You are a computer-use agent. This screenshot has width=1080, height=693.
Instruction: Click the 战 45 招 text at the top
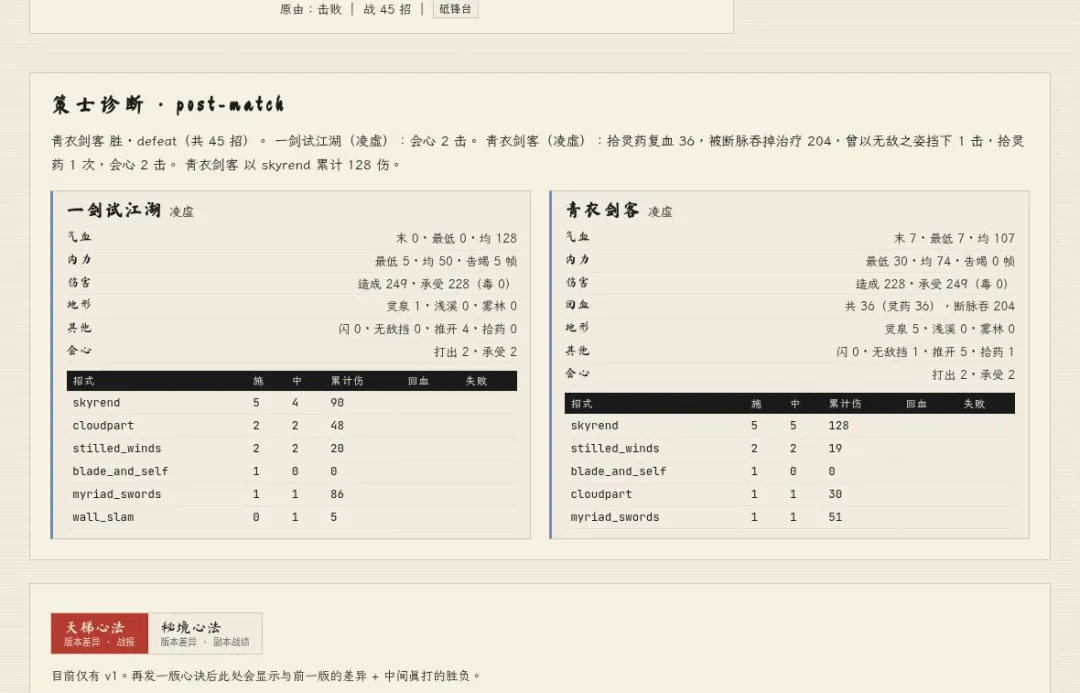pyautogui.click(x=387, y=10)
